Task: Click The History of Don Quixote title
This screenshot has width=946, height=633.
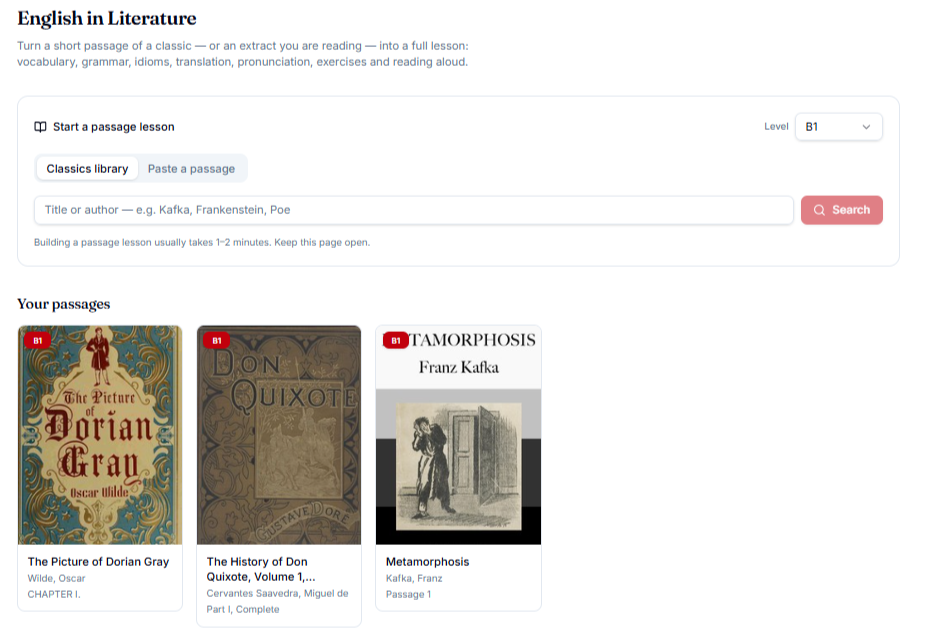Action: click(261, 569)
